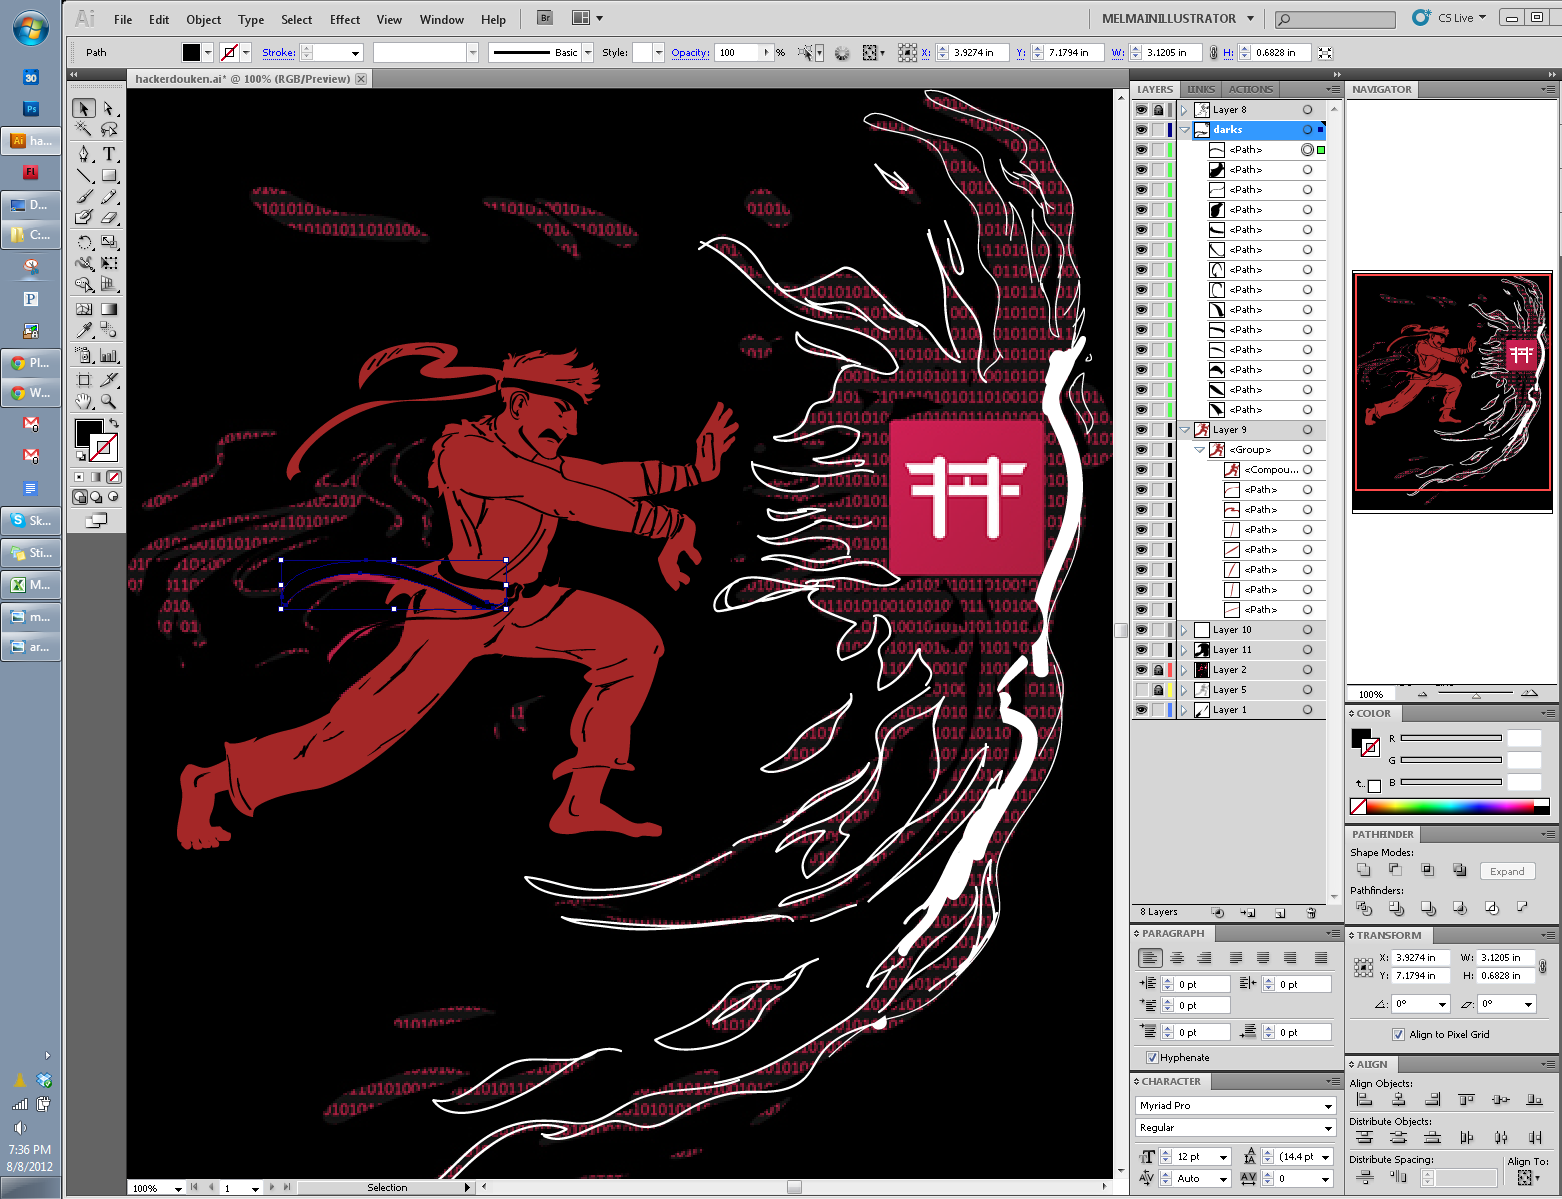Toggle the Hyphenate checkbox
The image size is (1562, 1199).
tap(1152, 1057)
